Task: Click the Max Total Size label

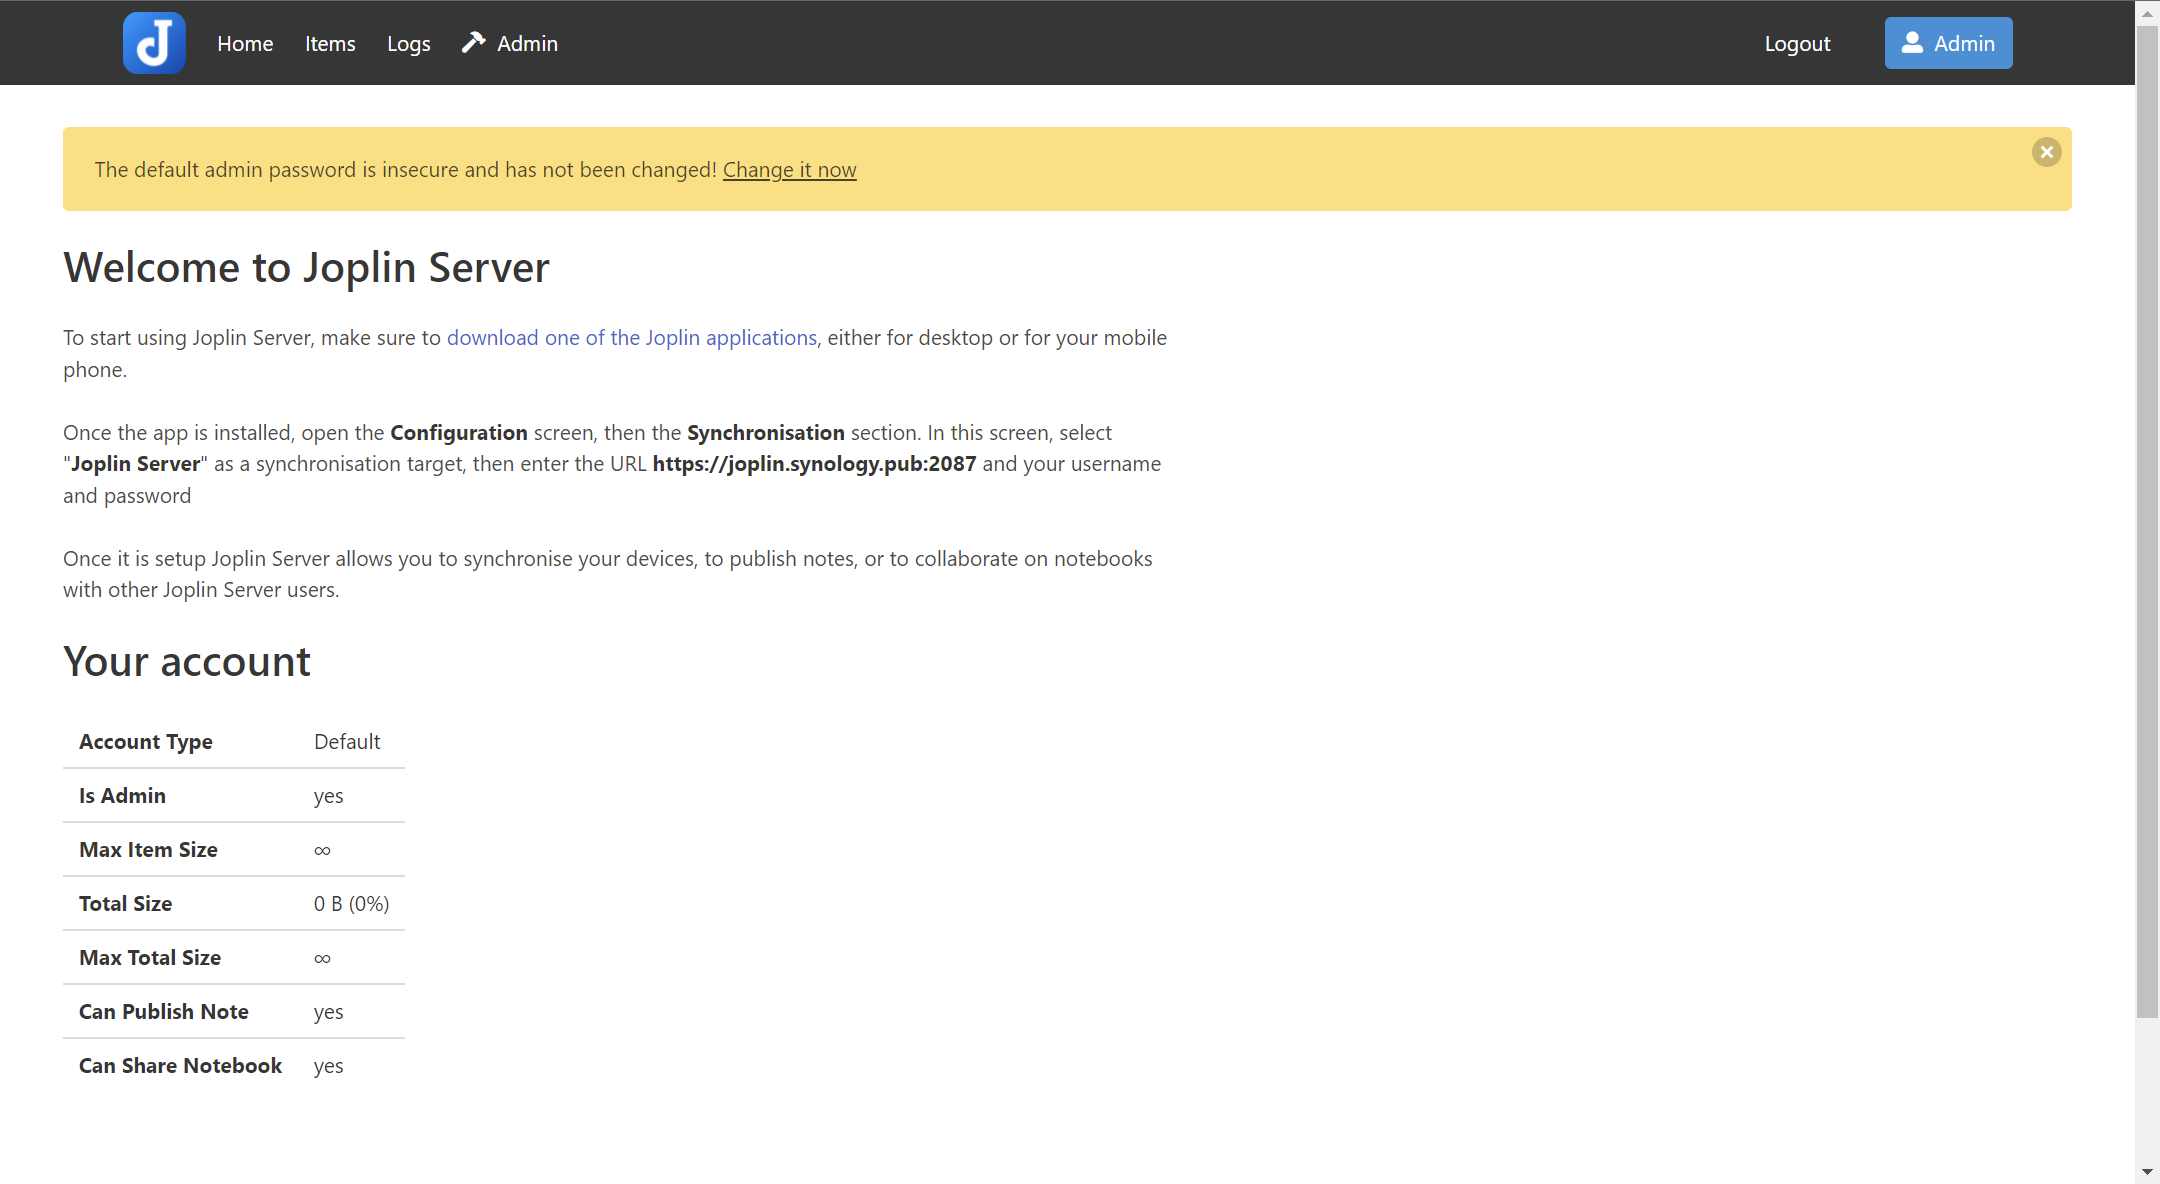Action: tap(150, 958)
